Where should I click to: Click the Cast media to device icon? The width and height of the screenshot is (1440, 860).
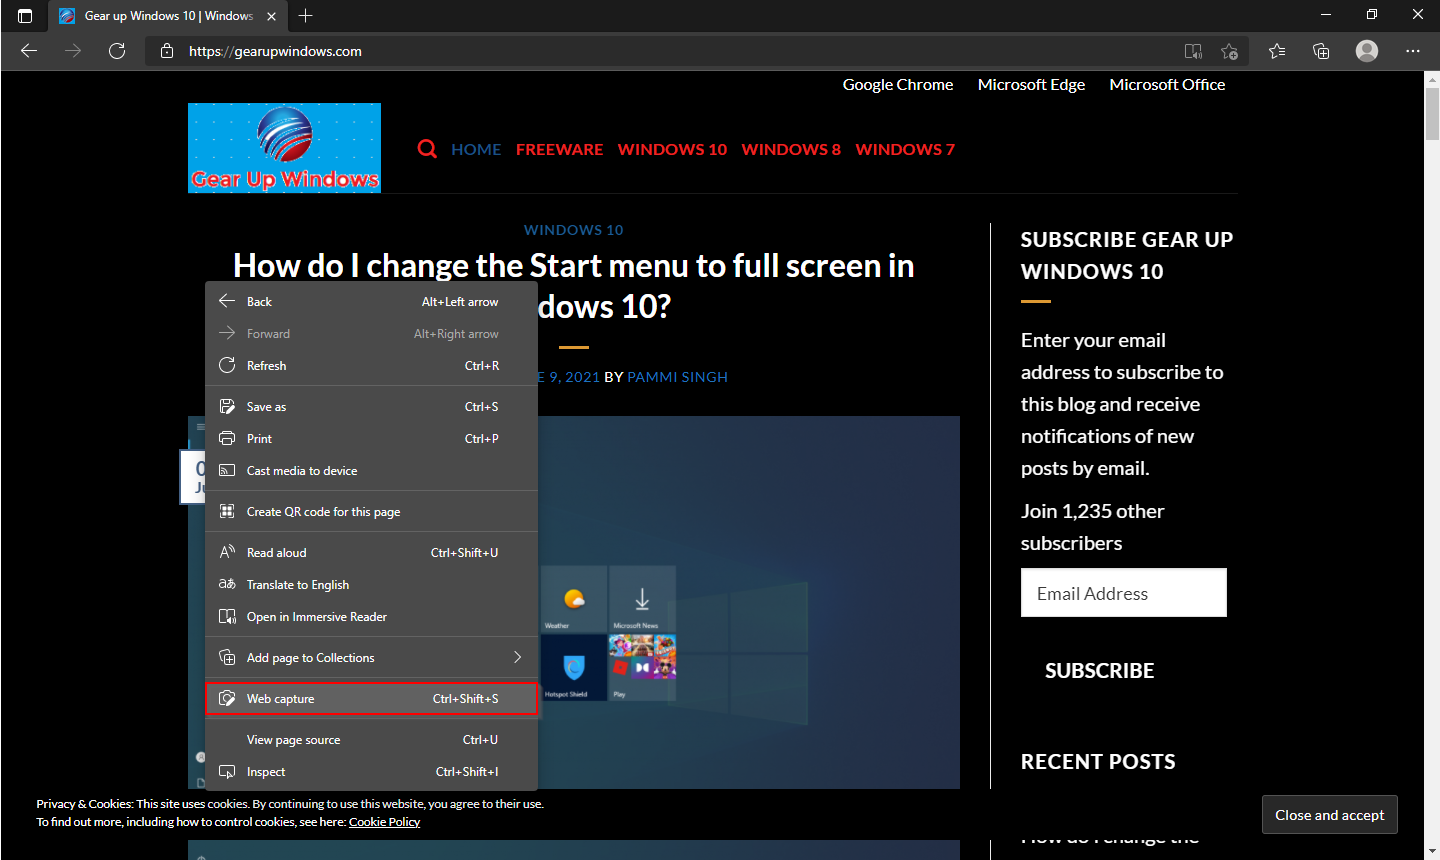tap(227, 471)
